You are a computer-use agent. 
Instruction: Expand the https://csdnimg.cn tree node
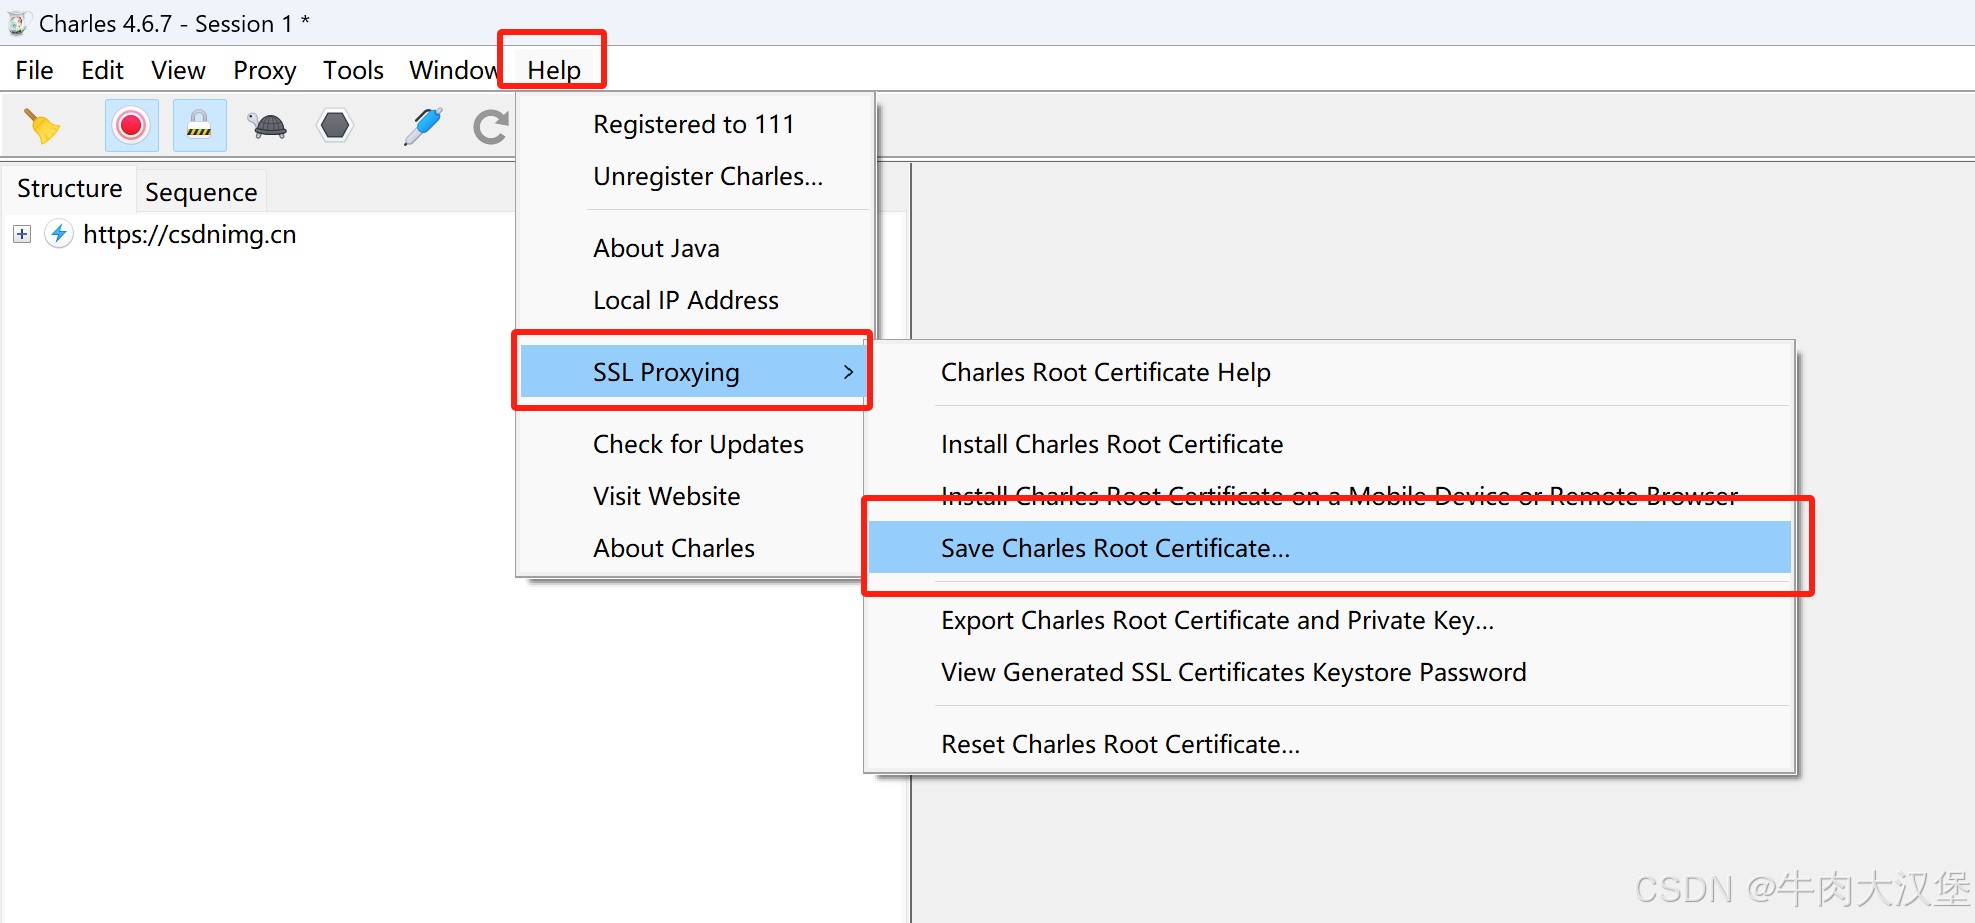click(22, 234)
